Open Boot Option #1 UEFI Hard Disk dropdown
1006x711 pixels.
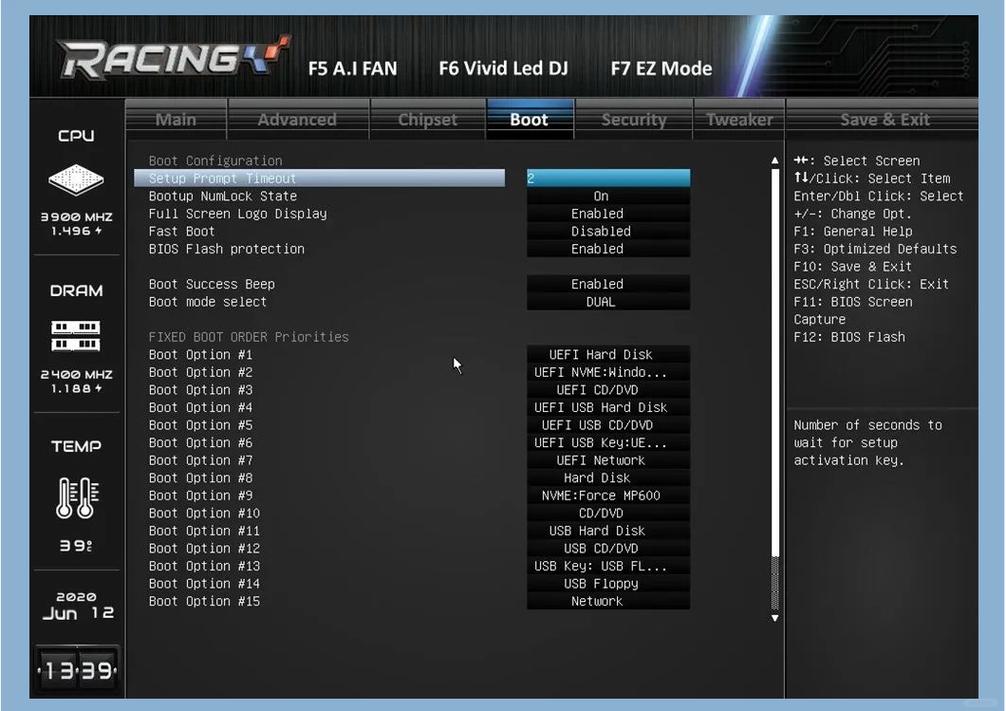608,355
